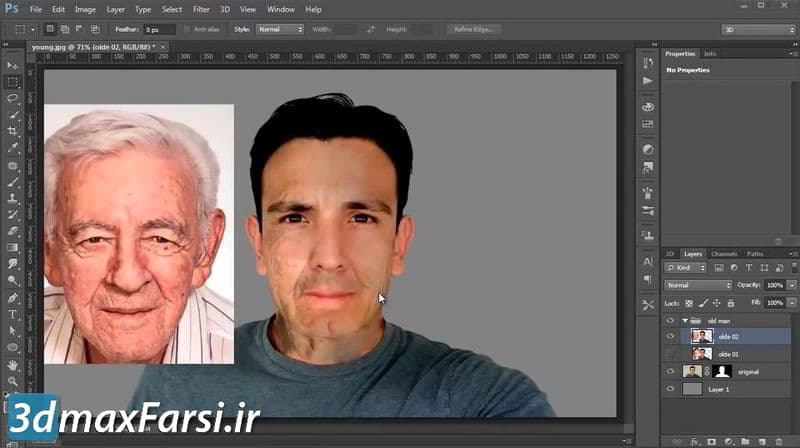Create new adjustment layer icon
This screenshot has height=448, width=800.
point(729,441)
